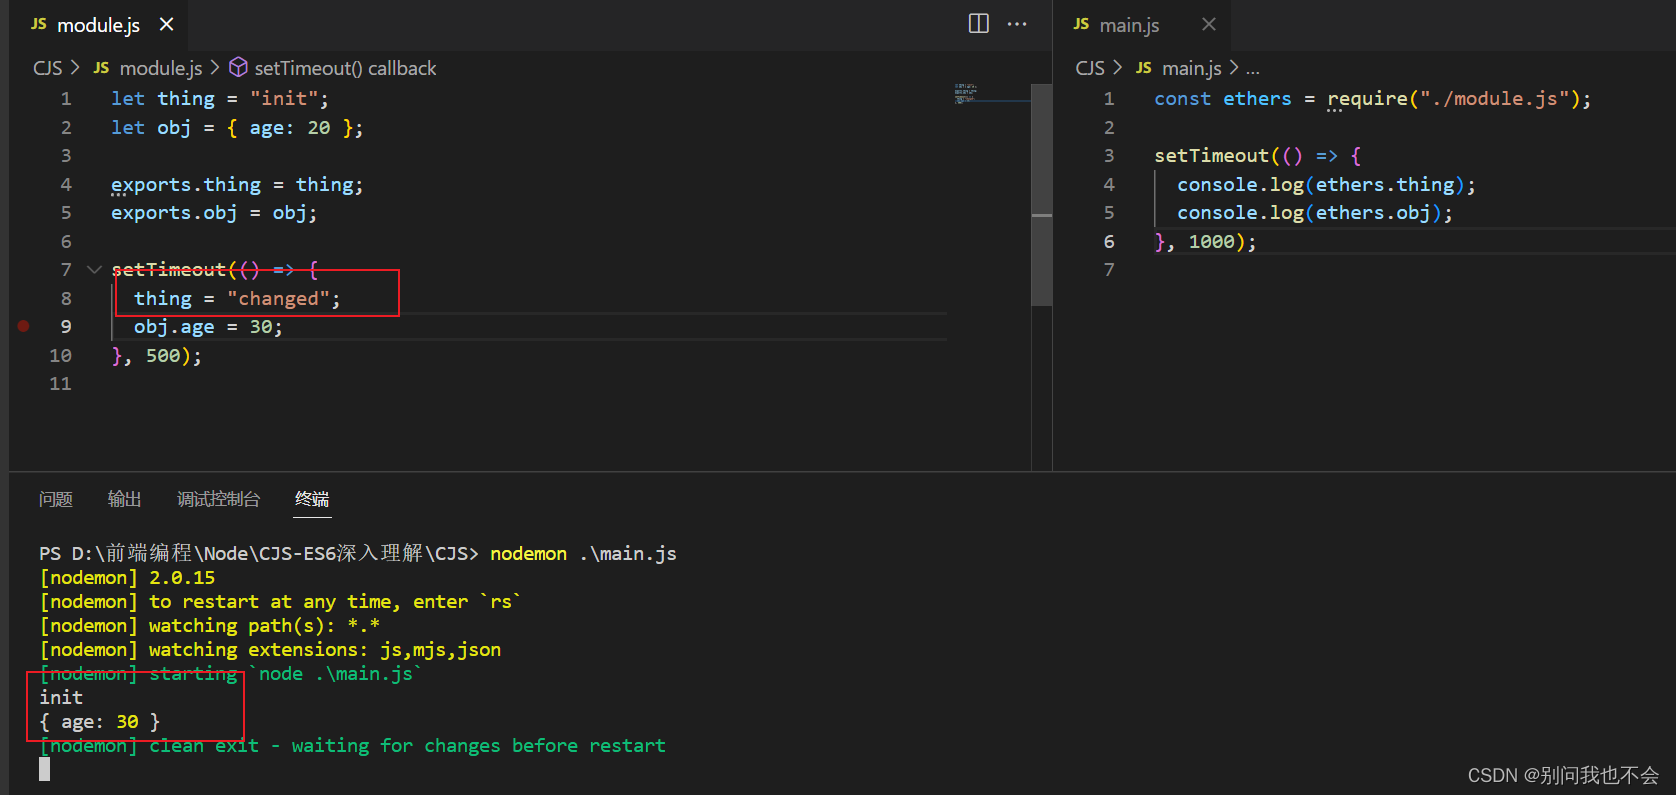Click line number 1 in module.js
Image resolution: width=1676 pixels, height=795 pixels.
click(x=66, y=99)
